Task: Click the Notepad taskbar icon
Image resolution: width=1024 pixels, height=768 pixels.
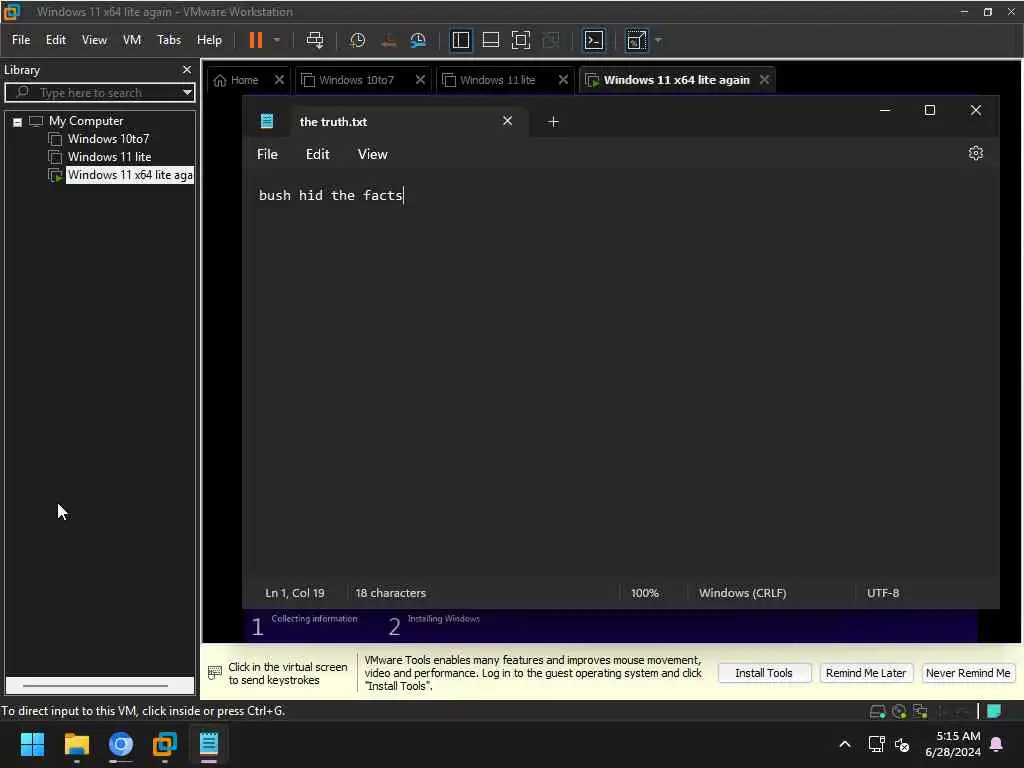Action: (209, 744)
